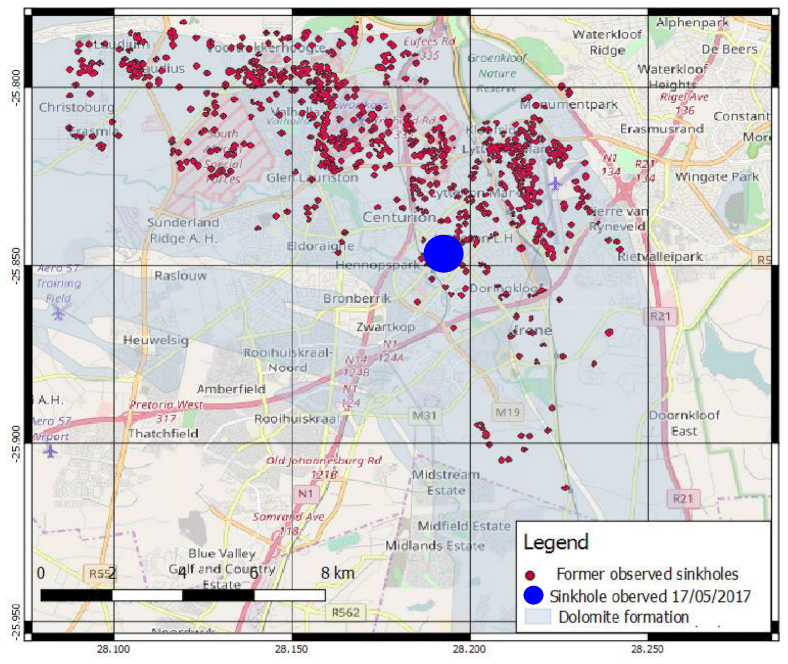788x664 pixels.
Task: Click the Dolomite formation color swatch
Action: pos(539,617)
